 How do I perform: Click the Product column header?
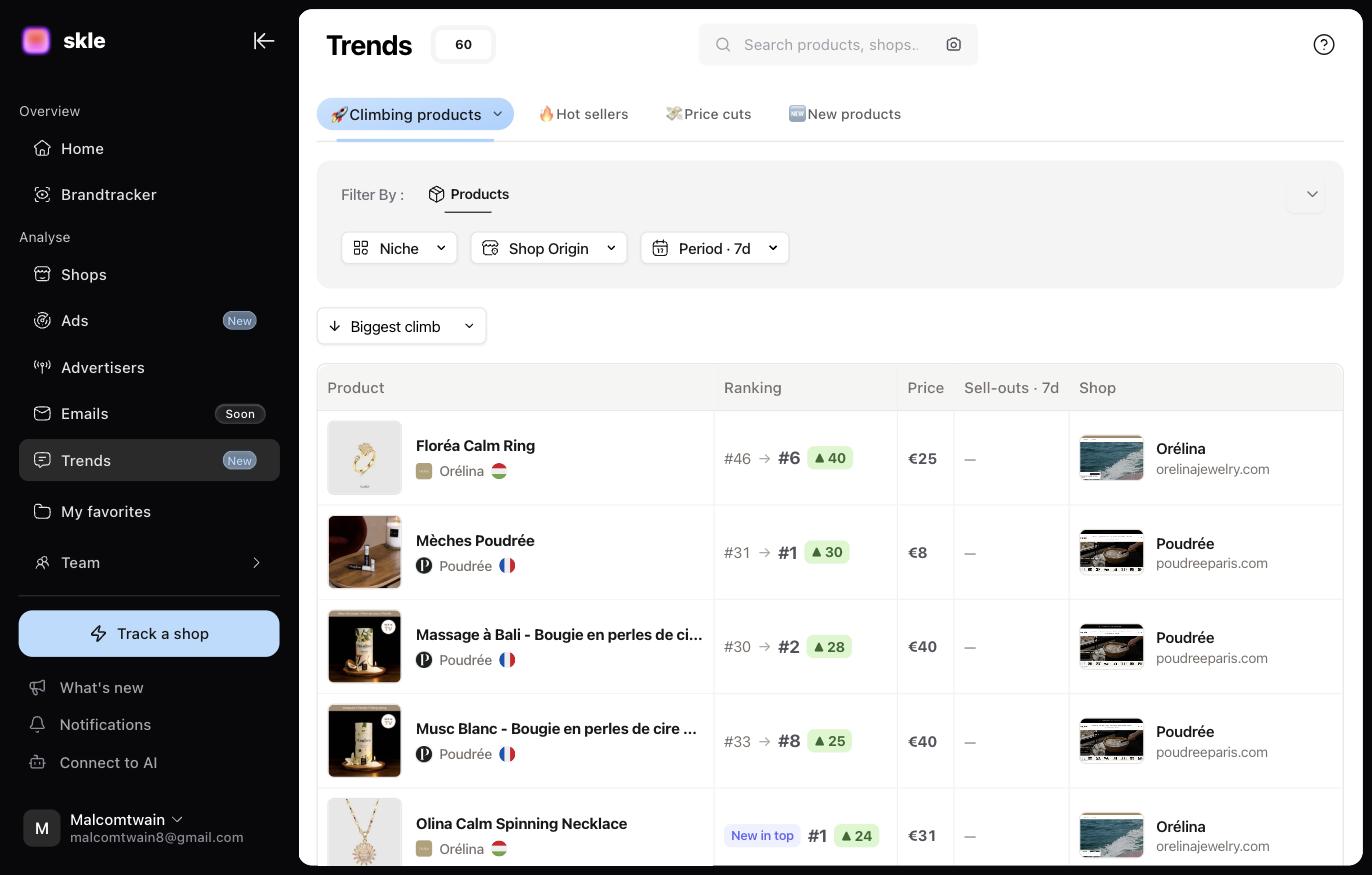[x=356, y=388]
